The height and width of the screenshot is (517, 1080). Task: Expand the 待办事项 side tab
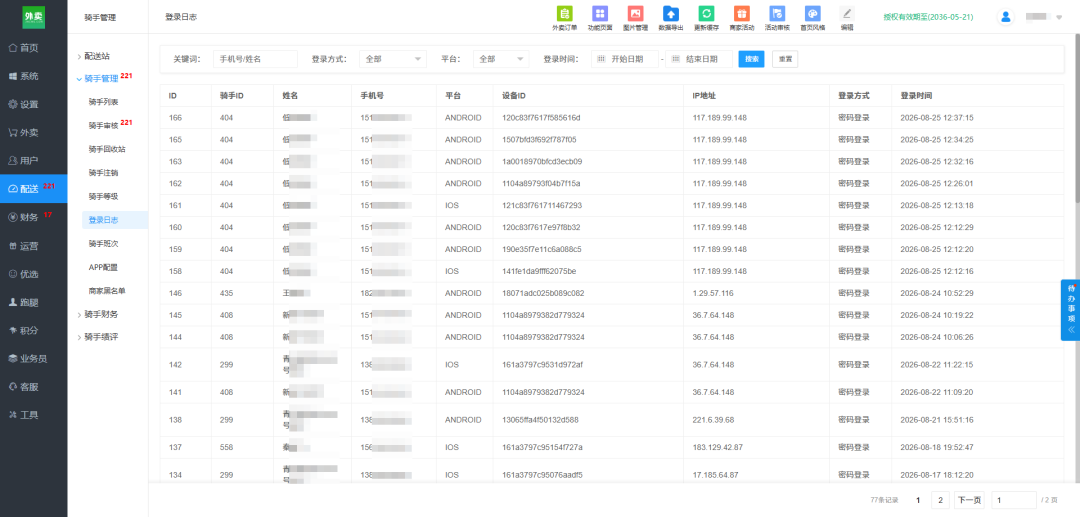click(x=1070, y=310)
